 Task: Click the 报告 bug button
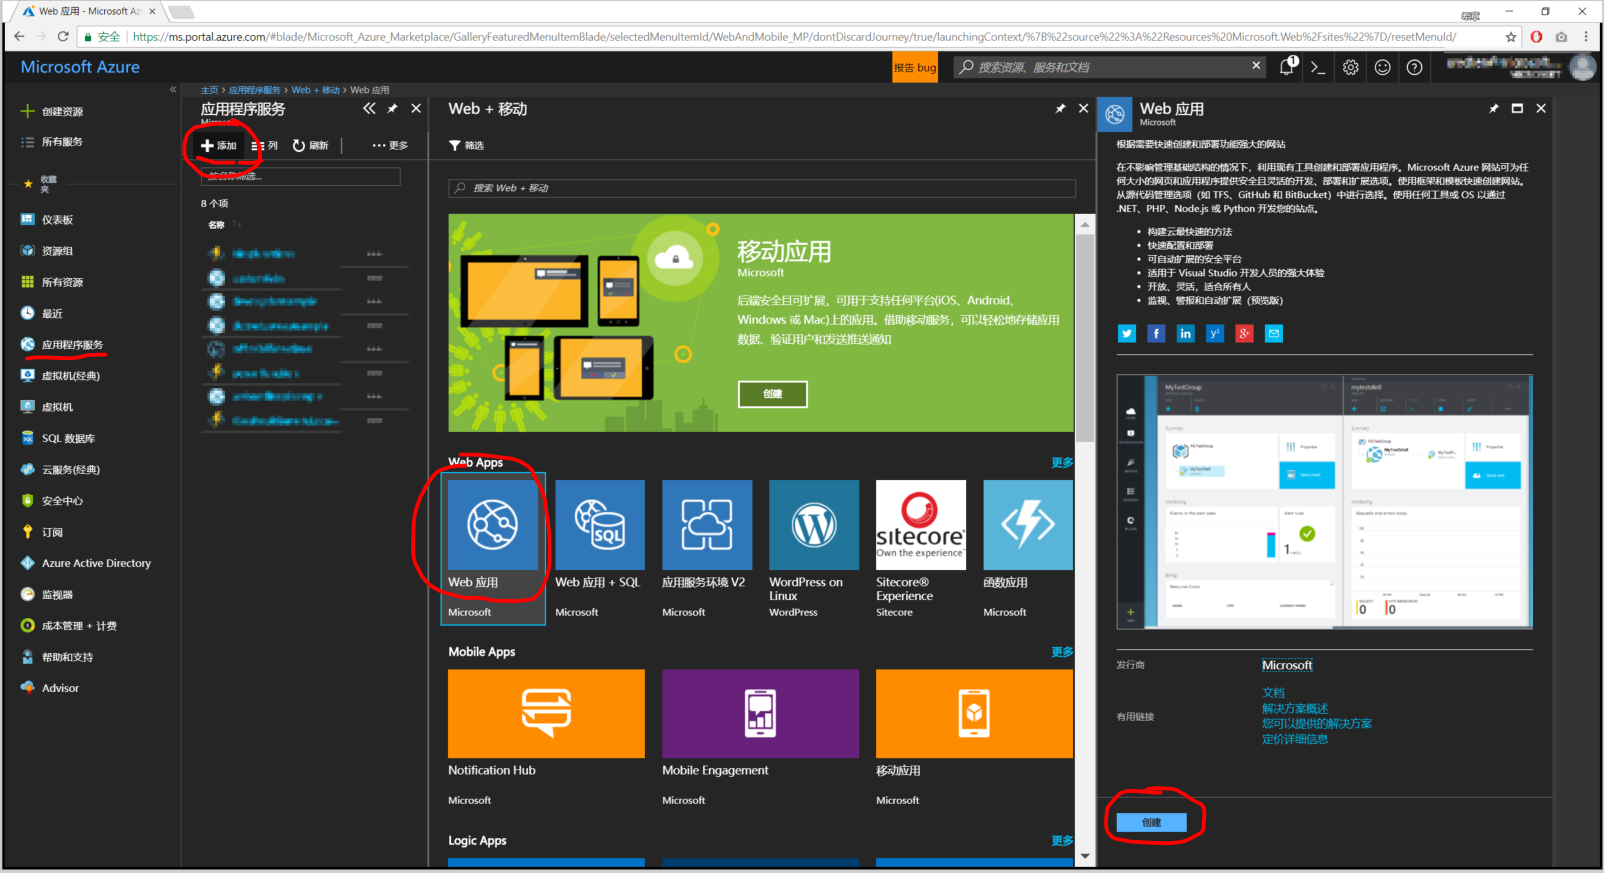pyautogui.click(x=915, y=67)
